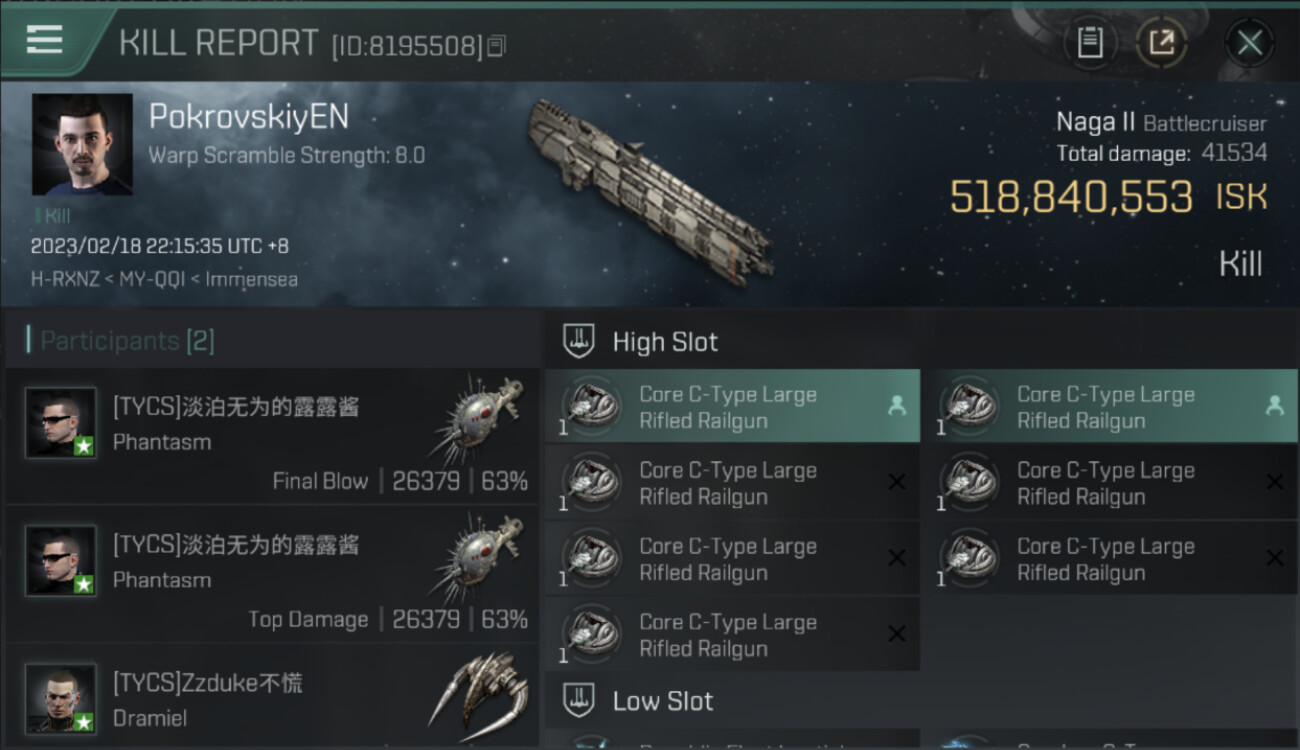Open the clipboard notes icon
1300x750 pixels.
tap(1090, 43)
